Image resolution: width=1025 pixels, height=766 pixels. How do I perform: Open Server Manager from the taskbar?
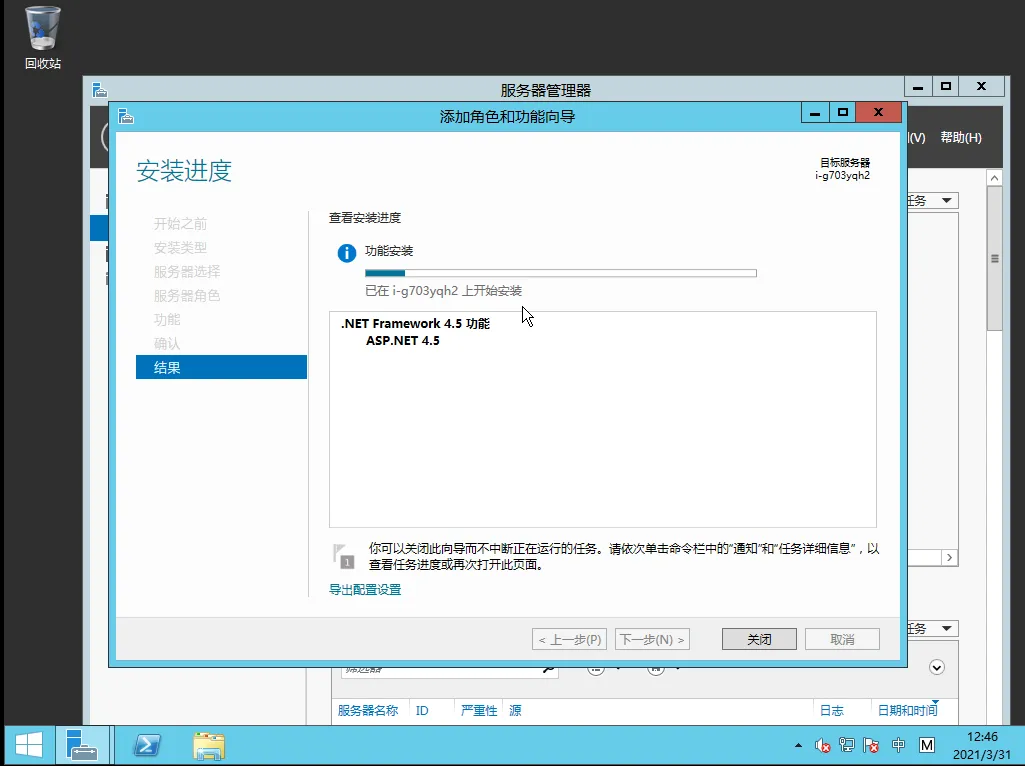tap(81, 745)
